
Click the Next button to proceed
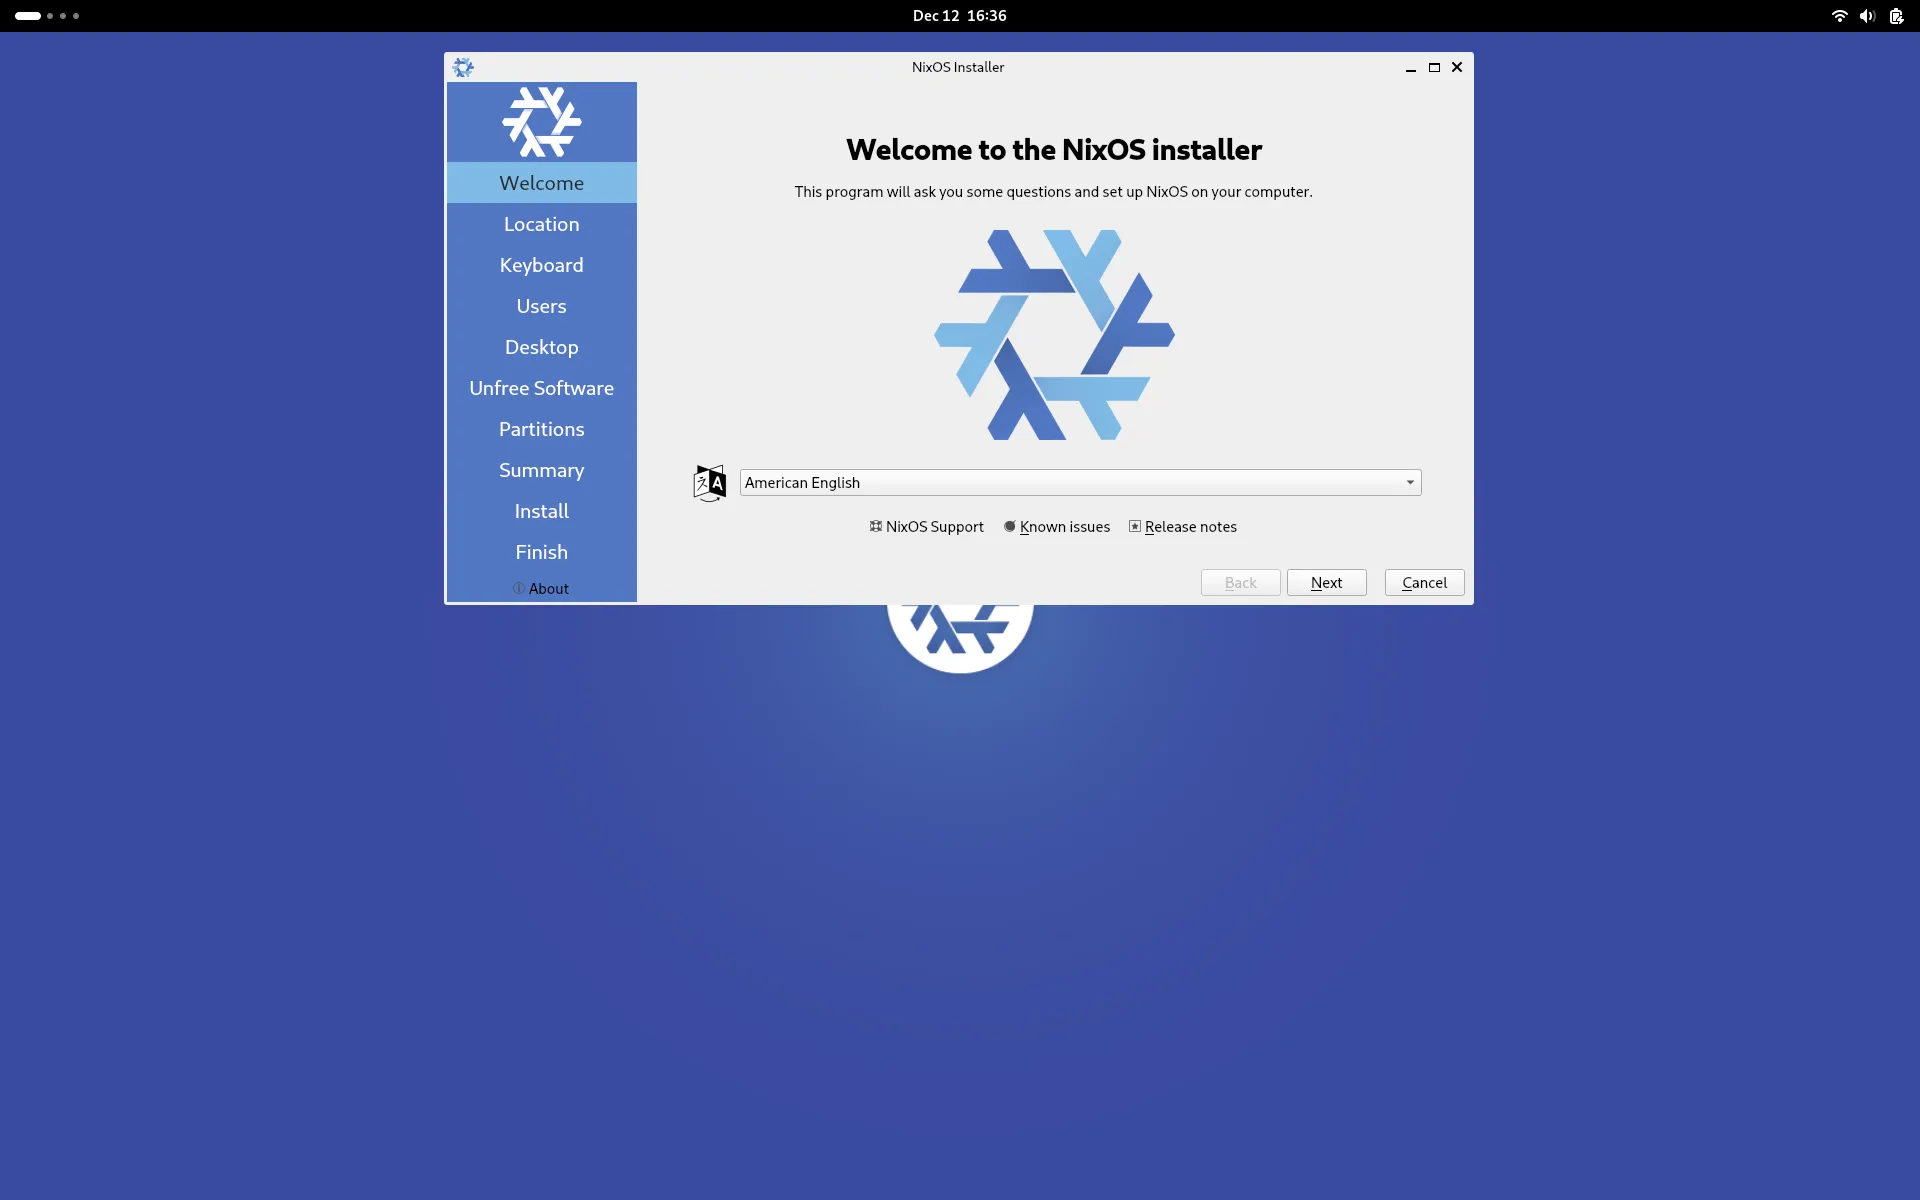[1326, 581]
